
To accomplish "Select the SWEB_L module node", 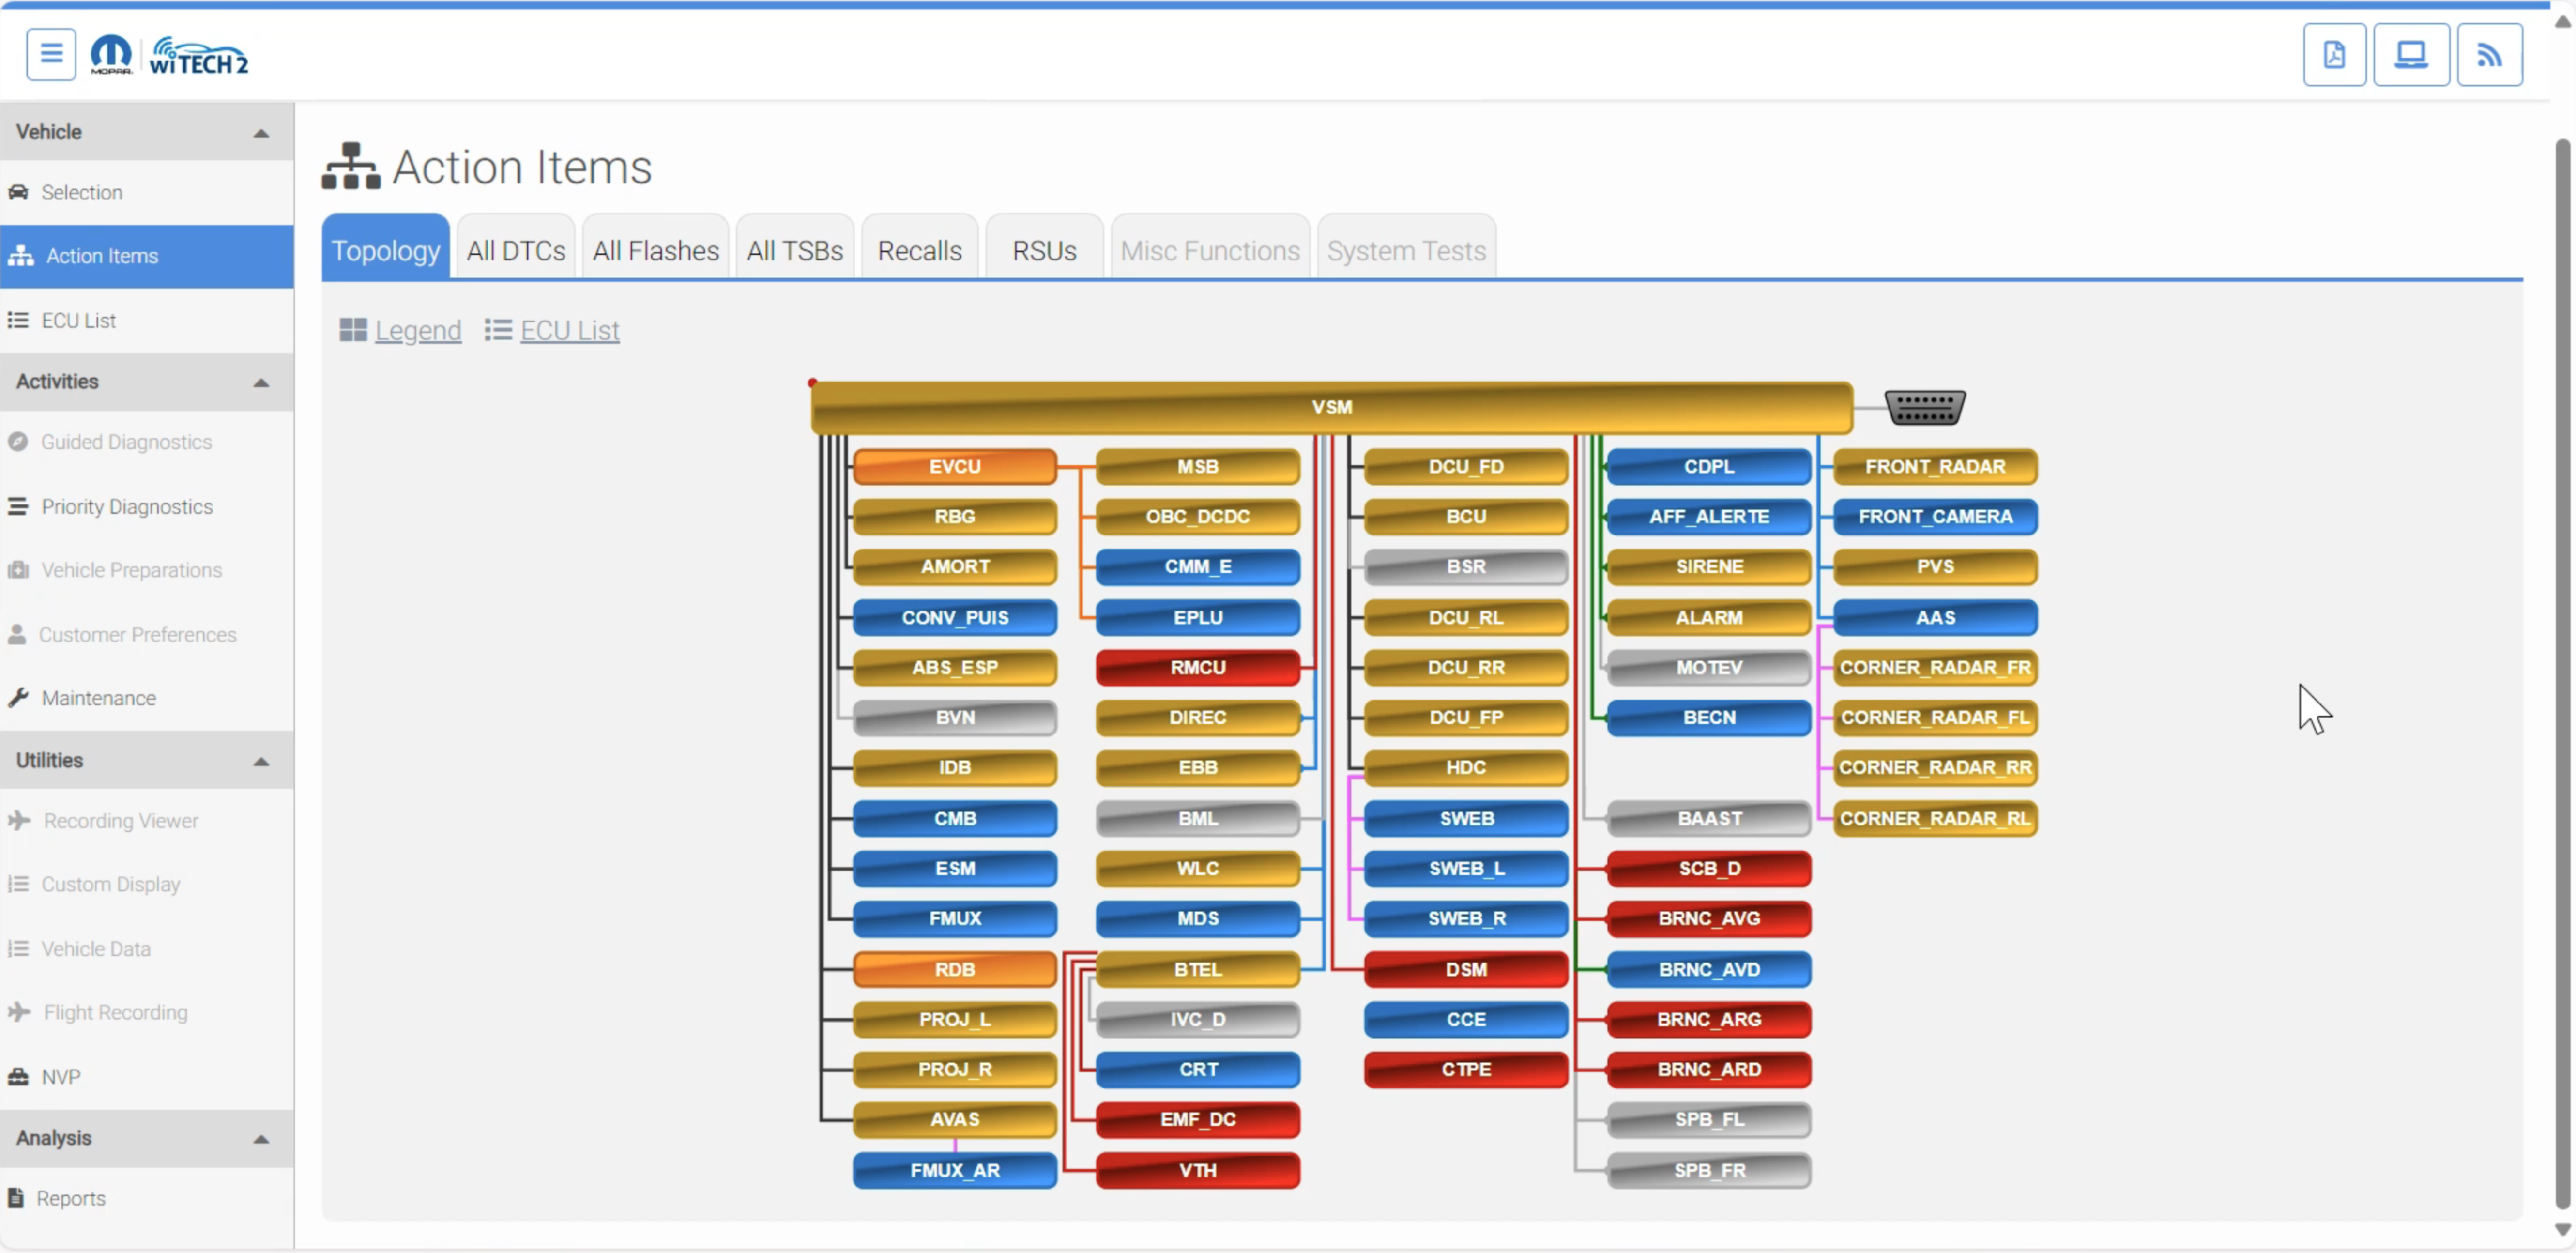I will (1466, 868).
